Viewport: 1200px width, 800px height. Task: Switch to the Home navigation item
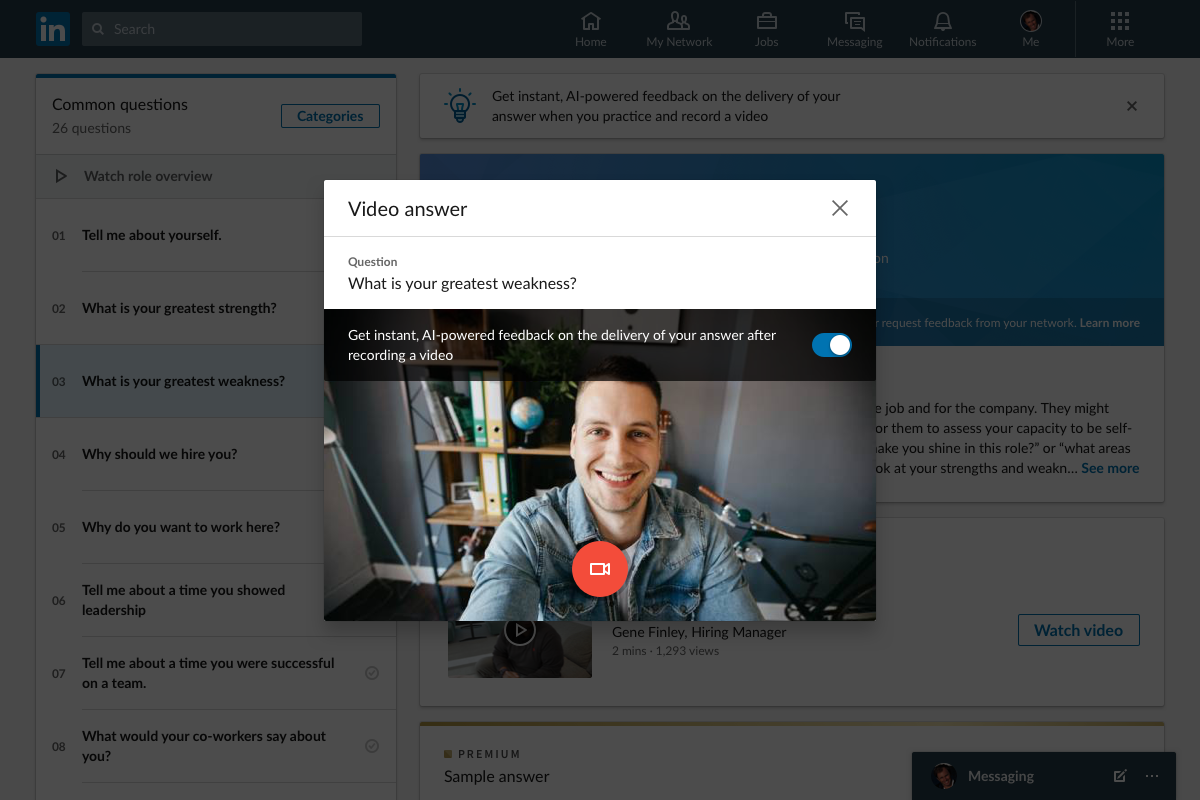click(x=590, y=28)
